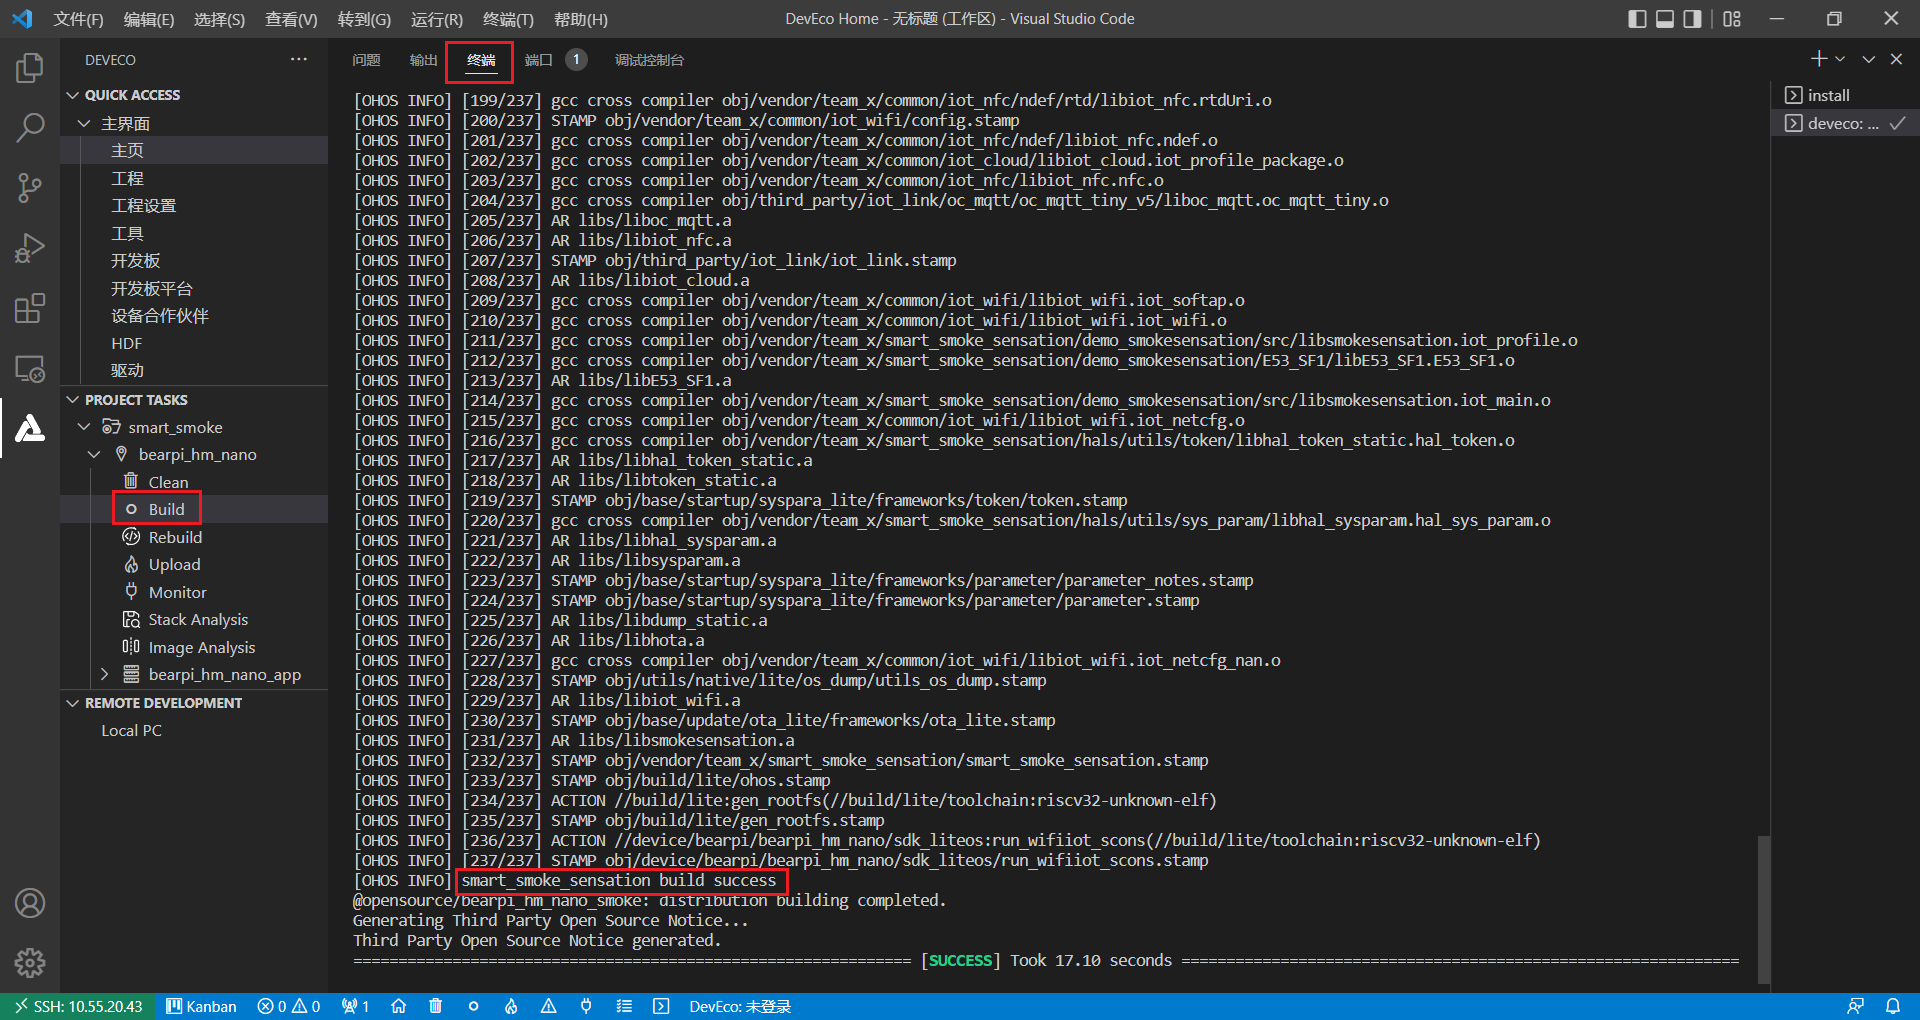Collapse the smart_smoke project node
Viewport: 1920px width, 1020px height.
point(84,427)
